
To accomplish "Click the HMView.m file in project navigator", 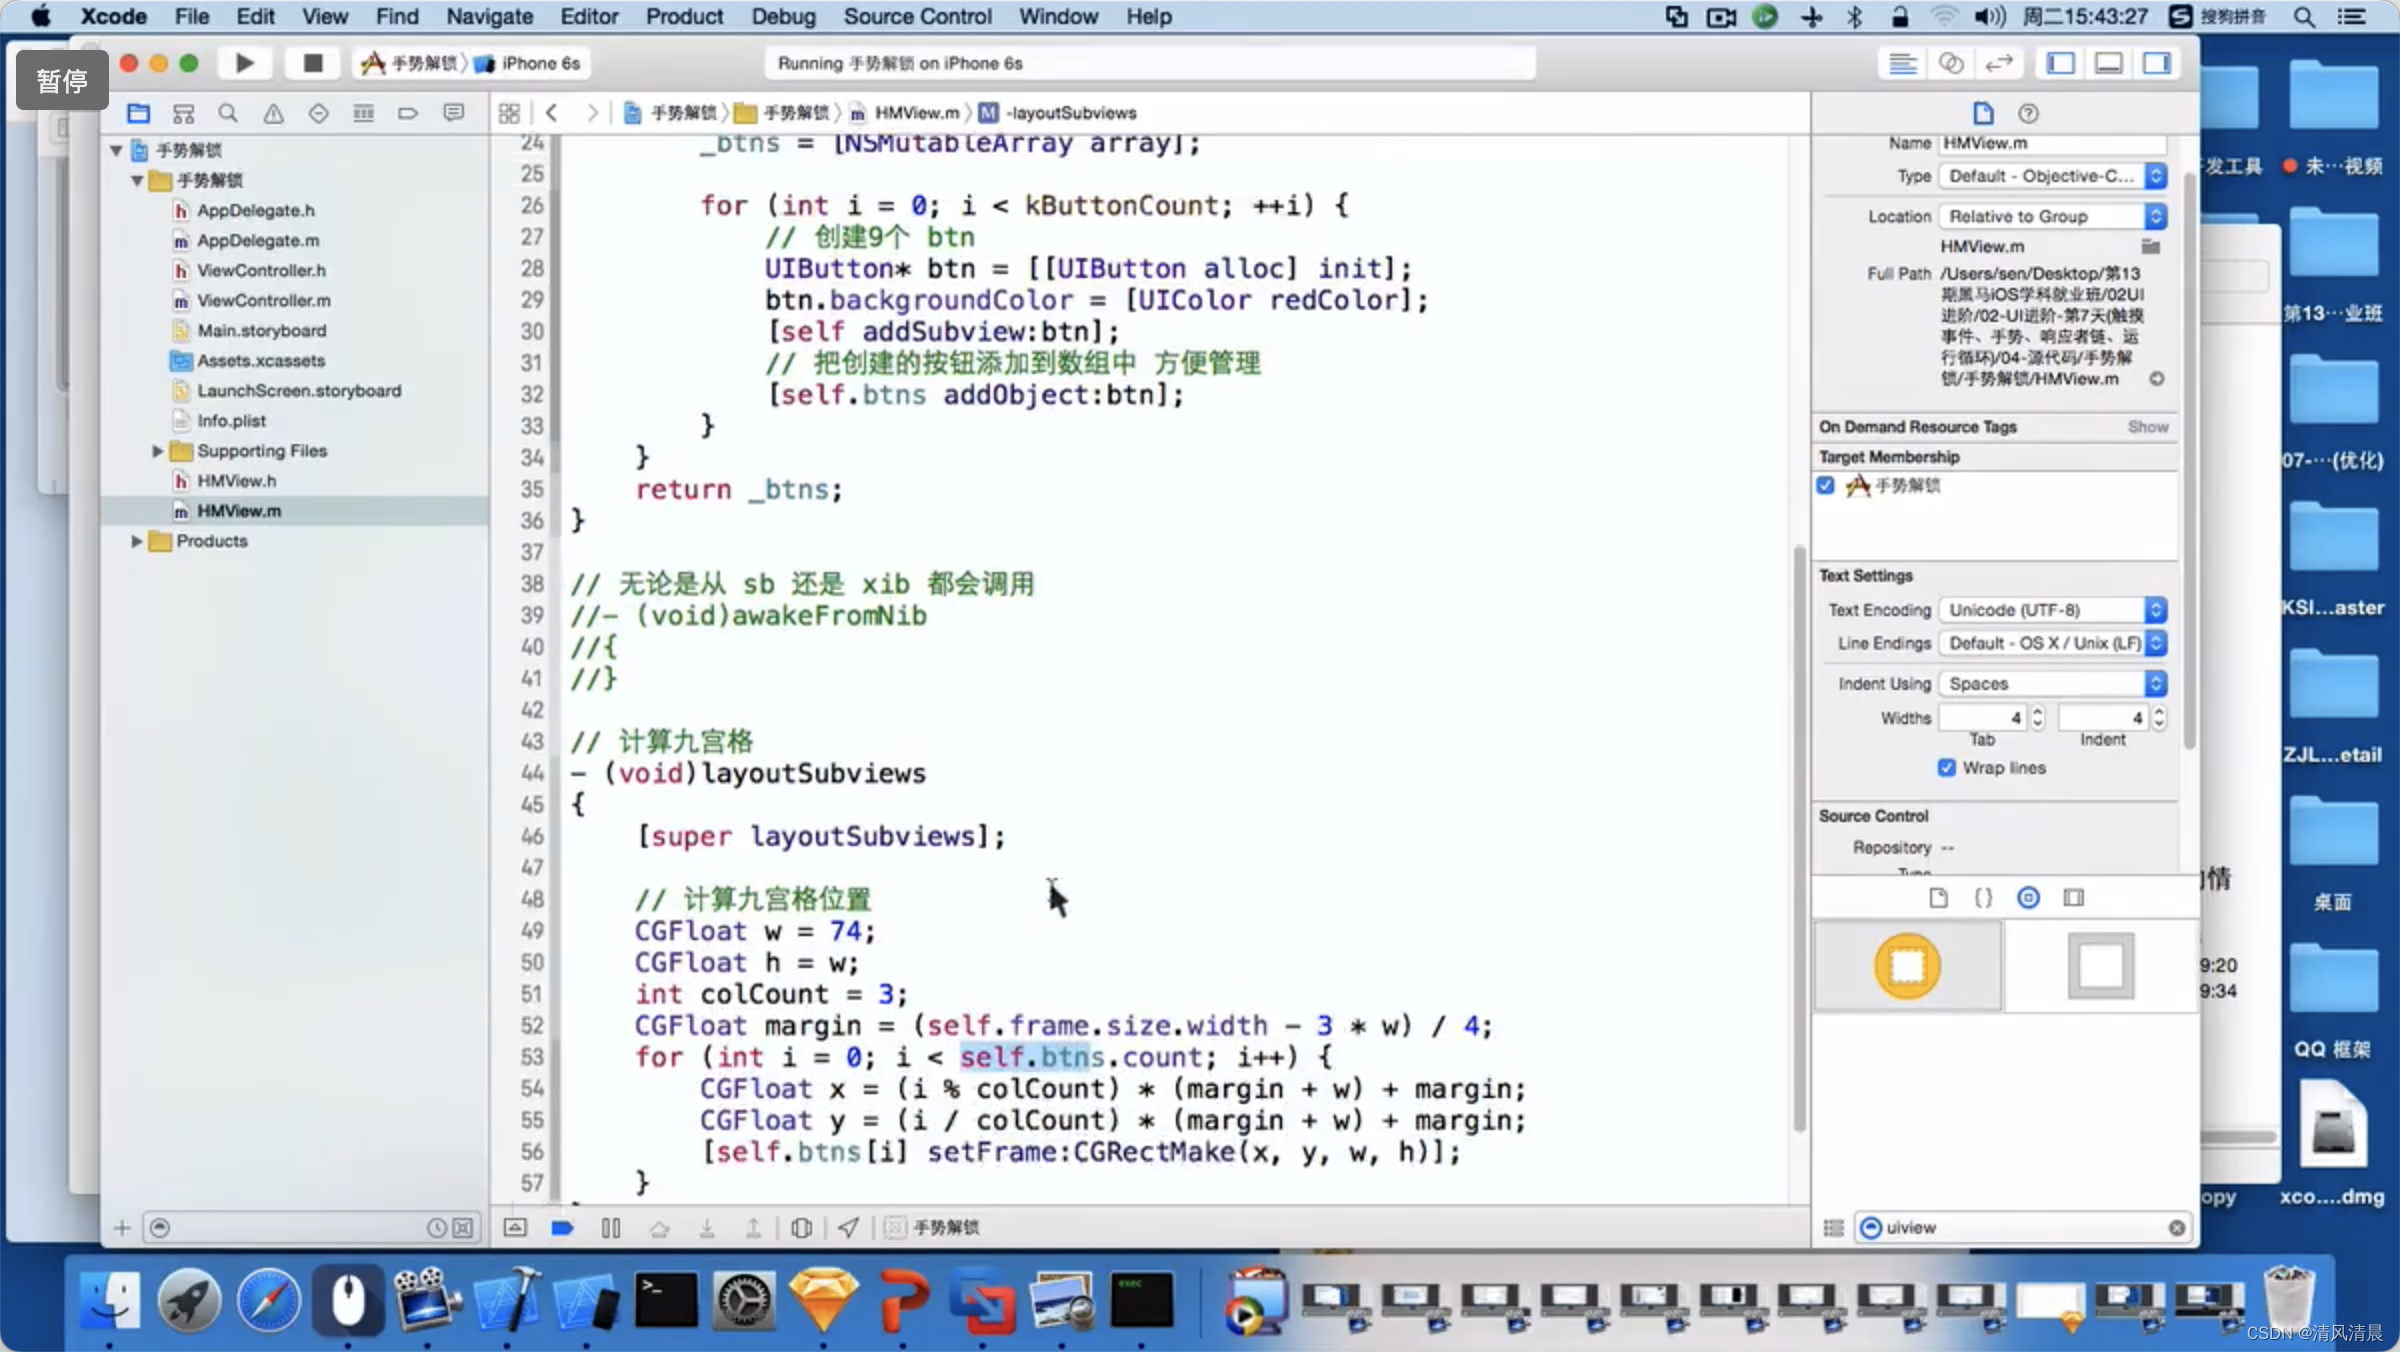I will tap(237, 509).
